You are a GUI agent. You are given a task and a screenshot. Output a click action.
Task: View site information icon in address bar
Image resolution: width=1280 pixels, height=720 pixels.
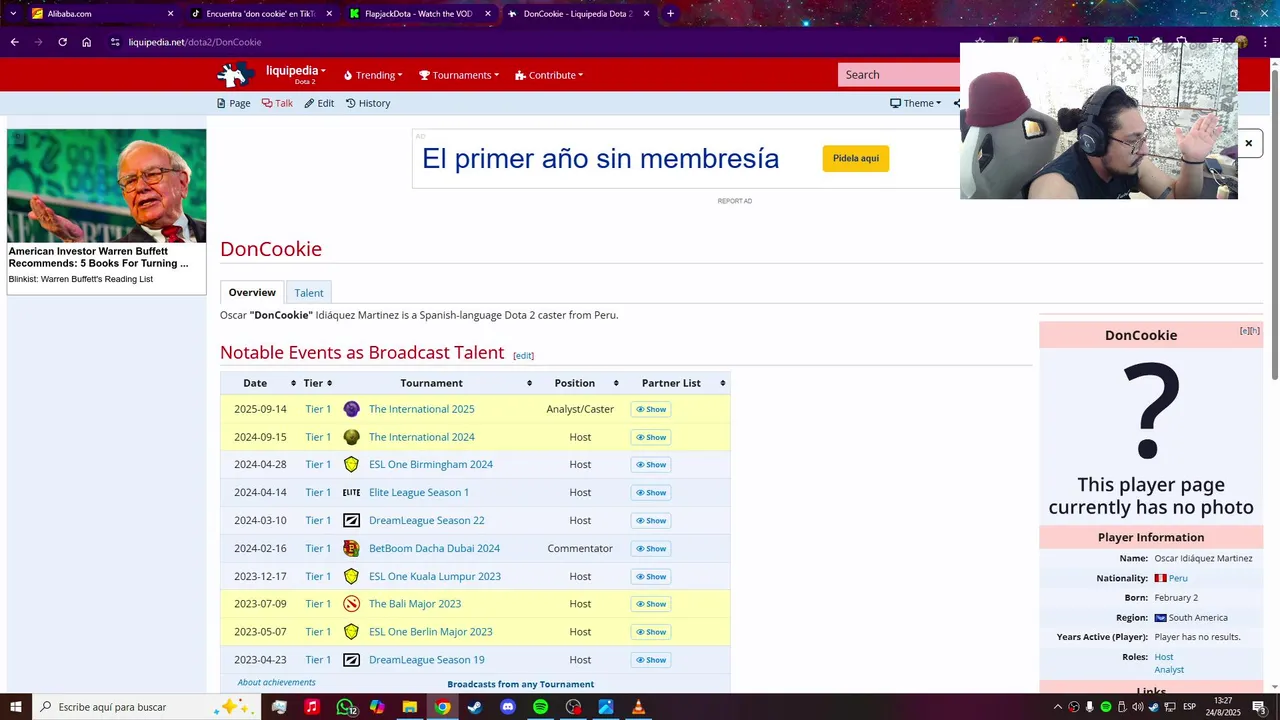tap(115, 42)
